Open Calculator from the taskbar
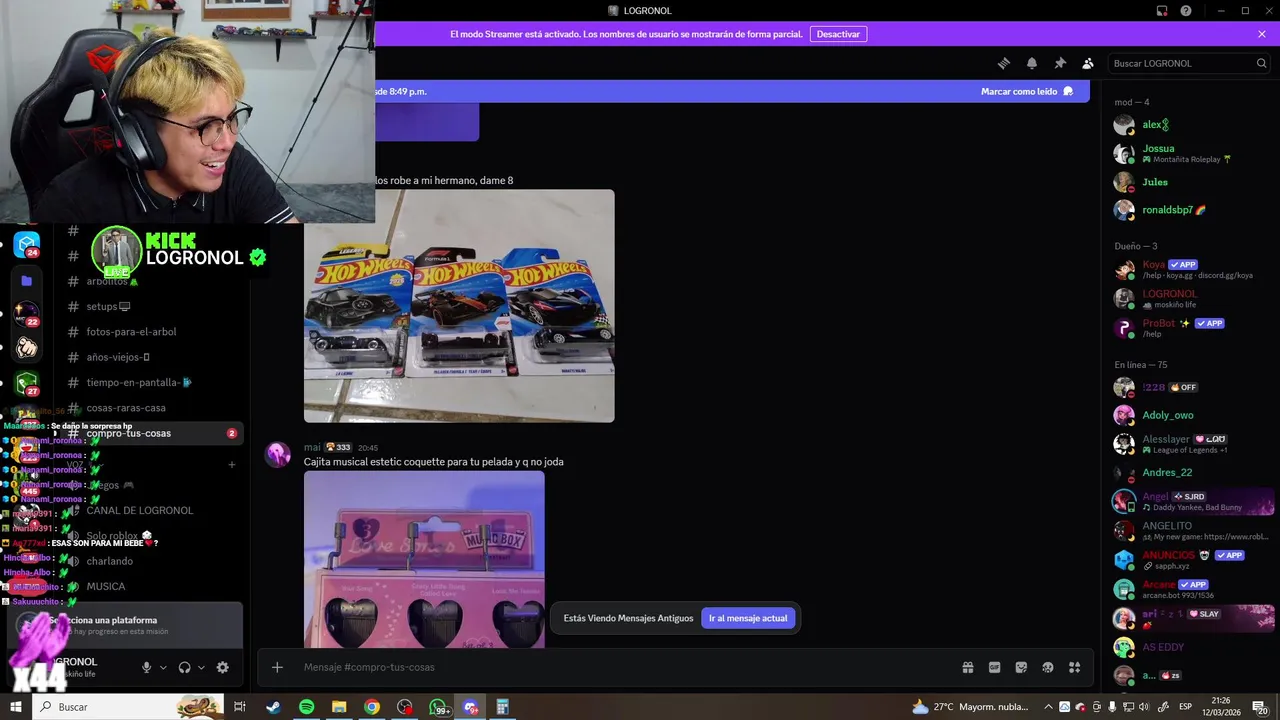The width and height of the screenshot is (1280, 720). [x=503, y=707]
